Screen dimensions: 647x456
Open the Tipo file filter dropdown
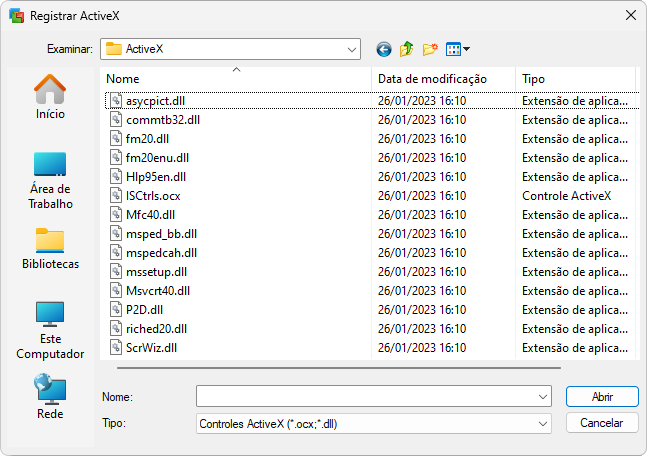point(543,423)
